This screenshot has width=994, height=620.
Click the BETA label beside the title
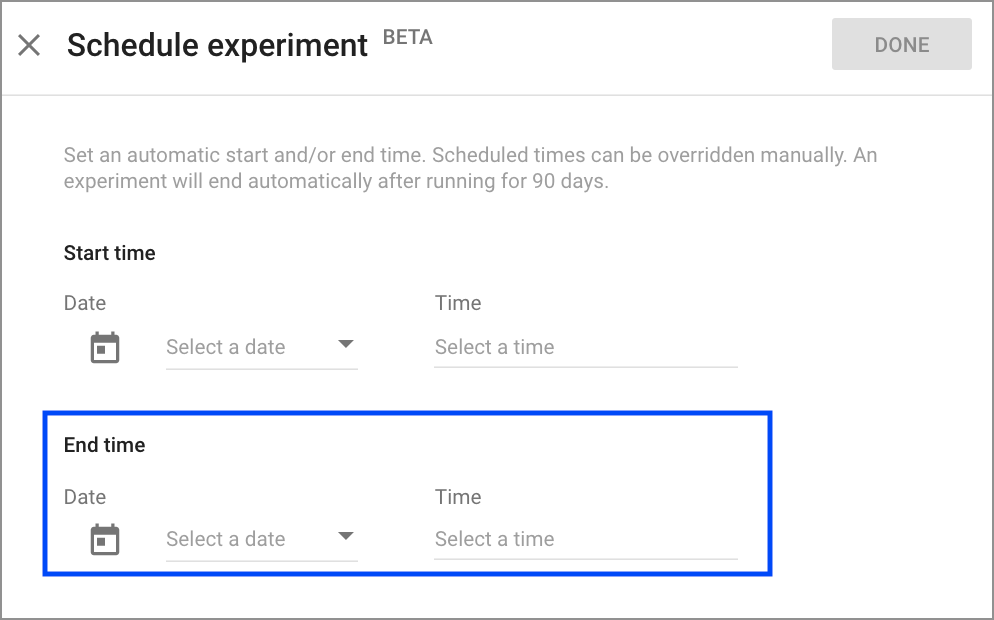tap(408, 39)
